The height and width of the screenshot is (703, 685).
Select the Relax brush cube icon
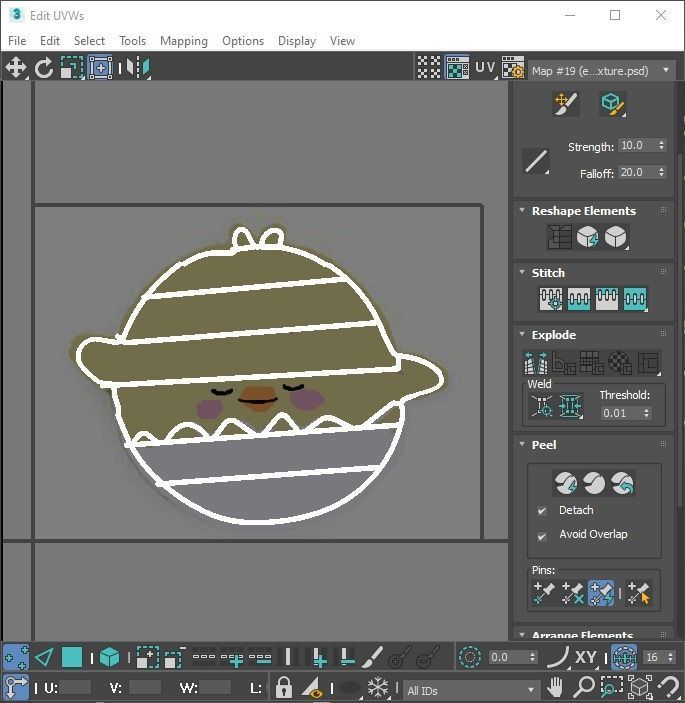point(612,104)
